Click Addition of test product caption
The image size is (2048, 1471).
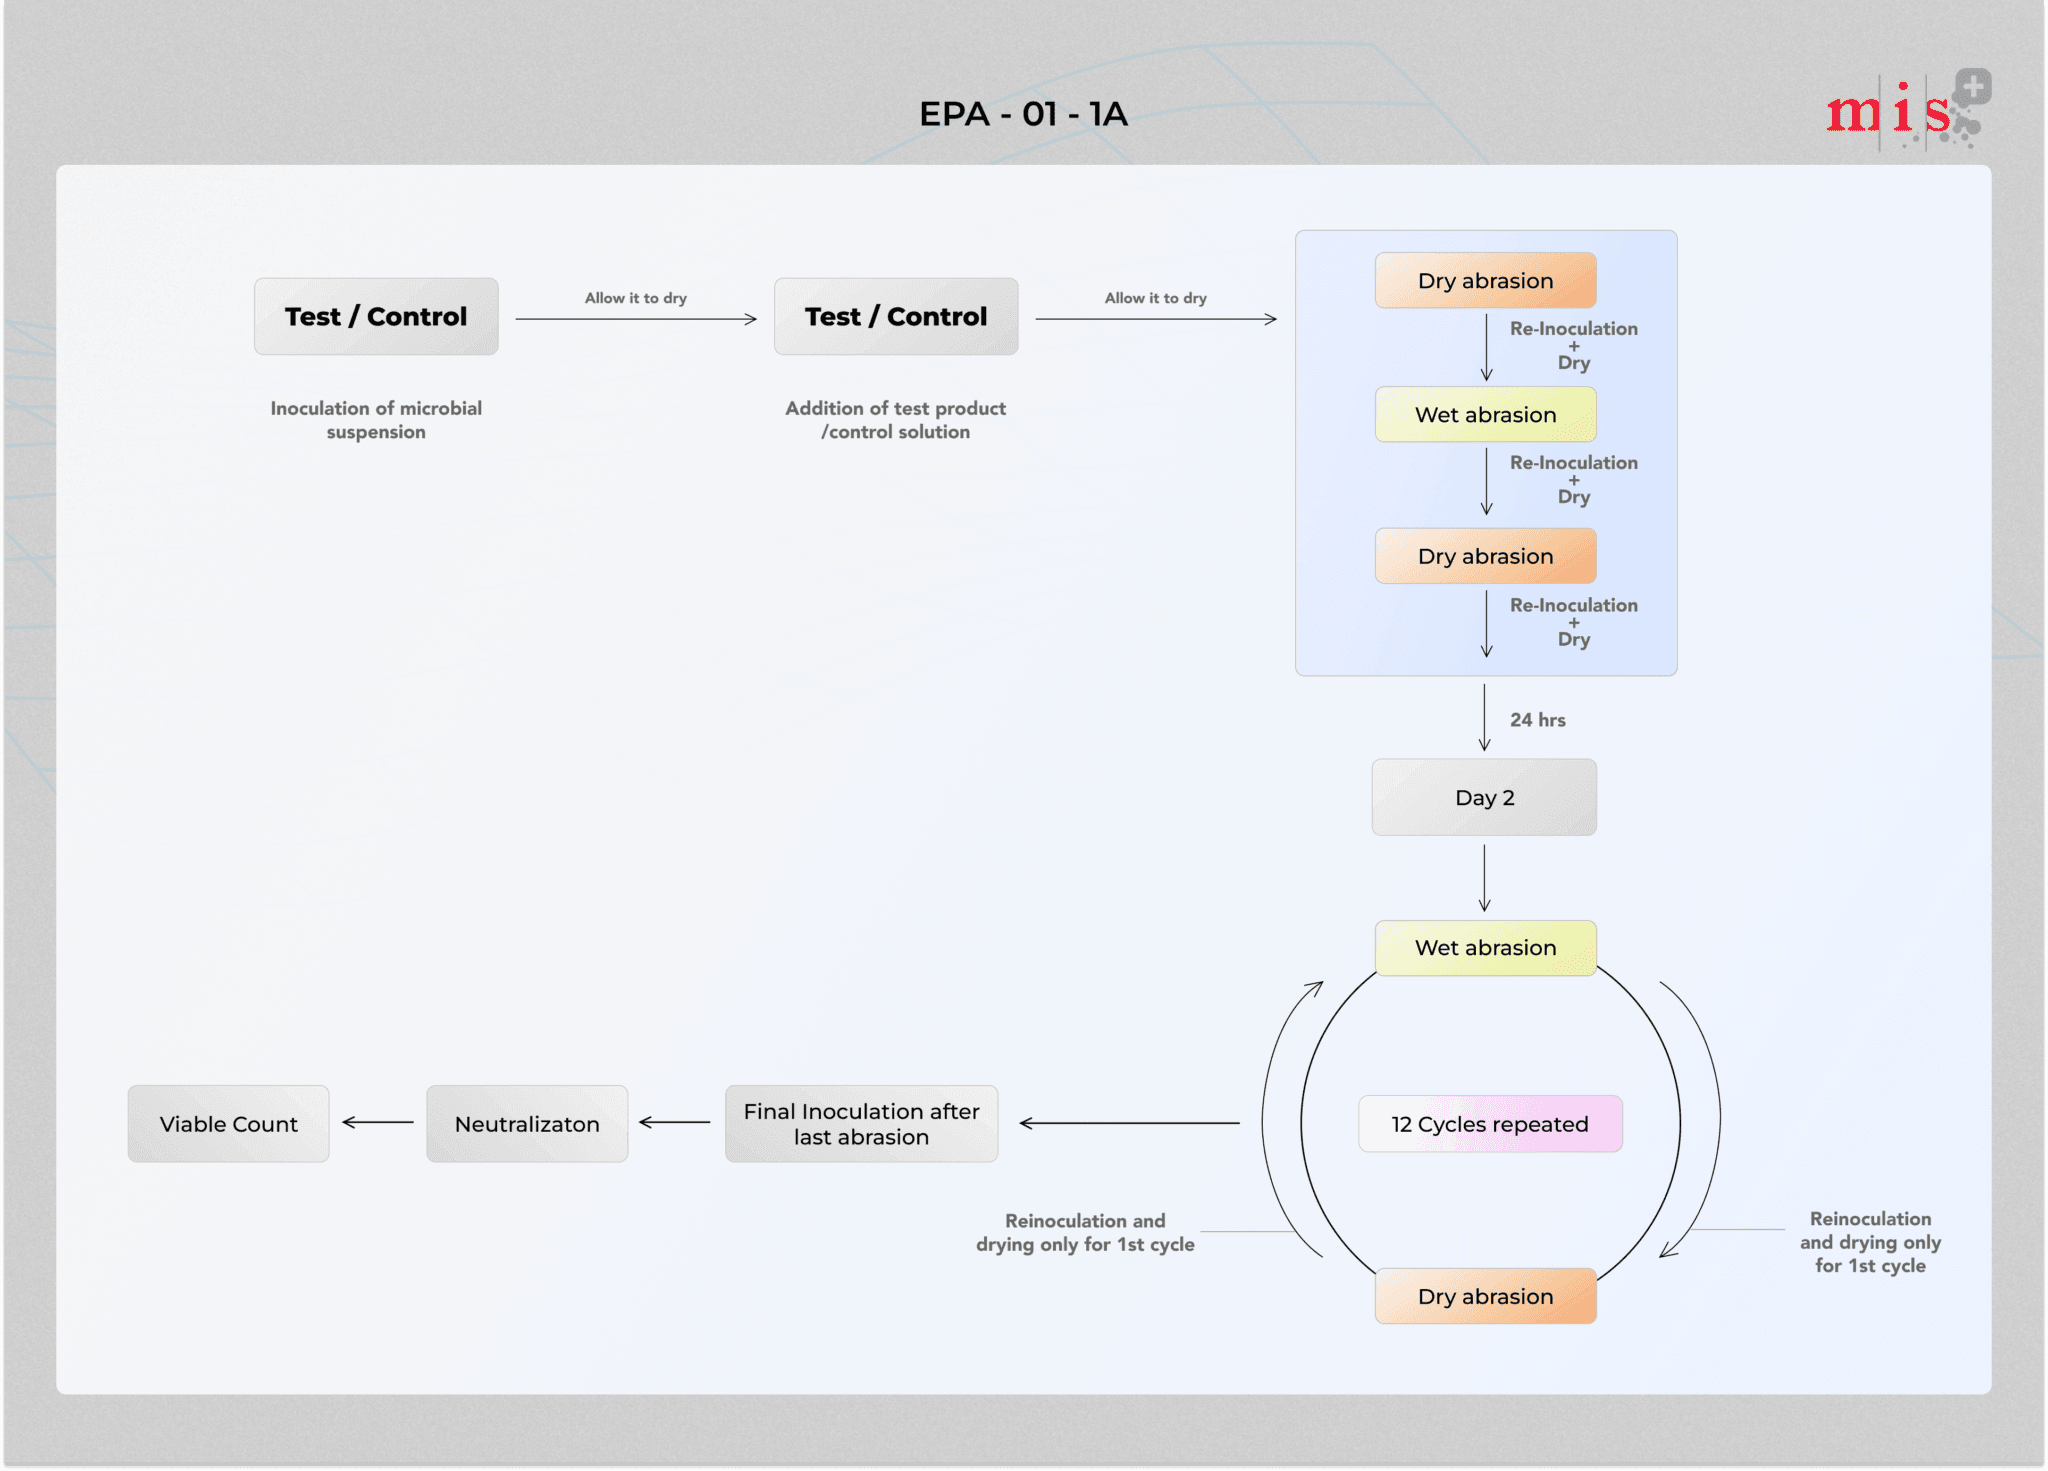pos(895,420)
